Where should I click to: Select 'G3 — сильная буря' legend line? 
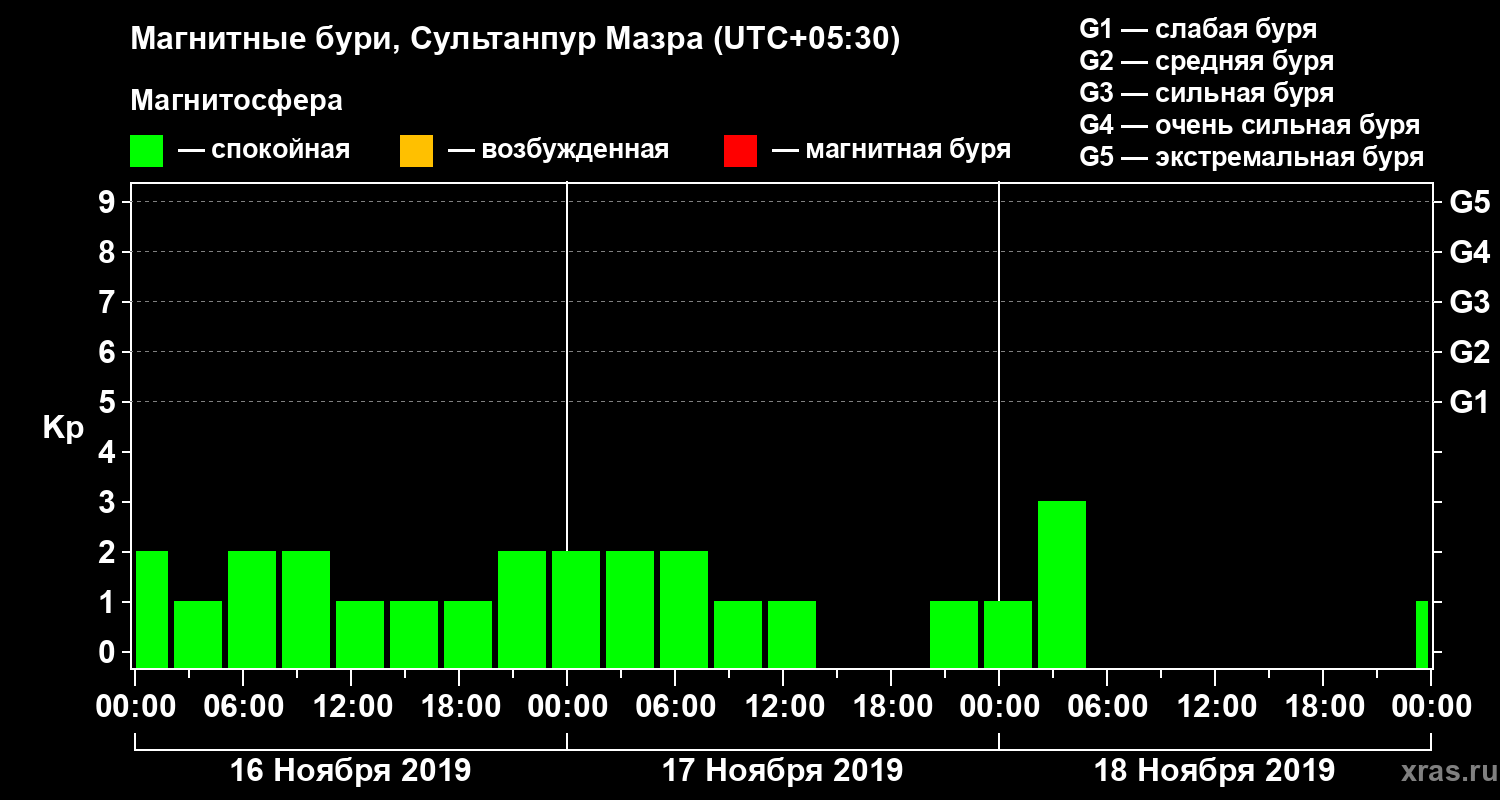click(x=1207, y=93)
